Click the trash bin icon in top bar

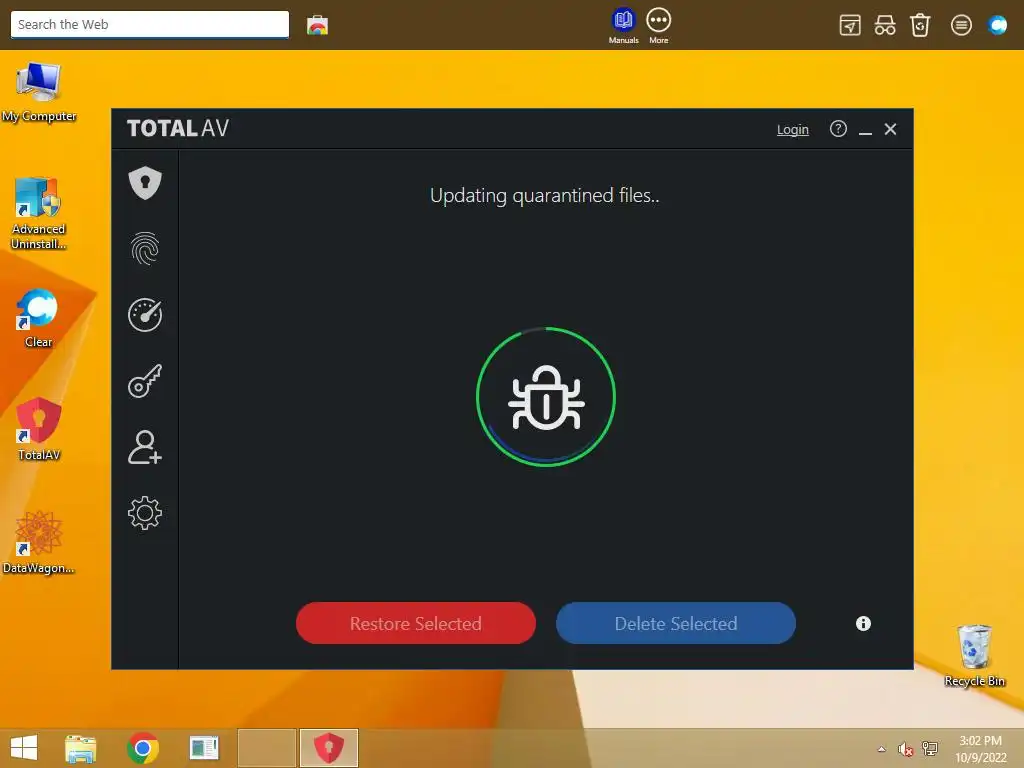920,25
